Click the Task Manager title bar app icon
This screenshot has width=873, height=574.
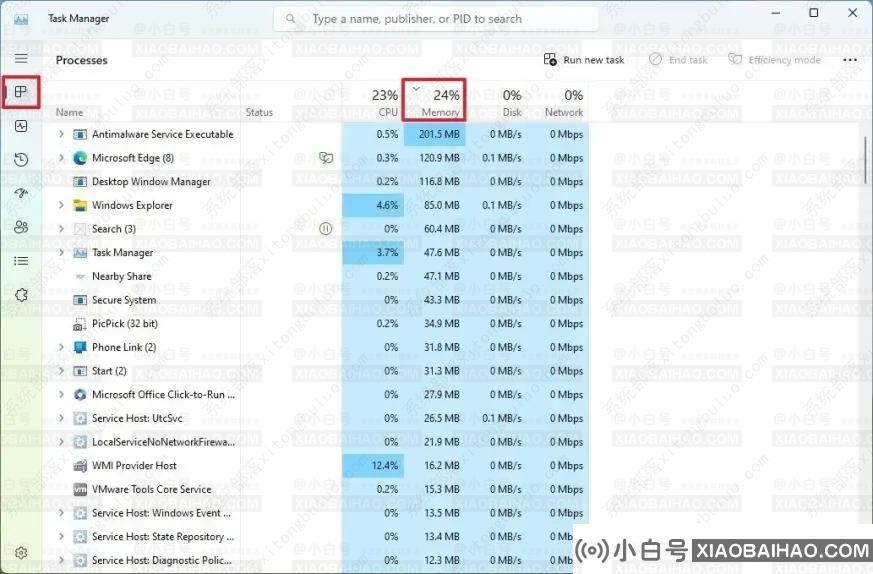(x=21, y=19)
